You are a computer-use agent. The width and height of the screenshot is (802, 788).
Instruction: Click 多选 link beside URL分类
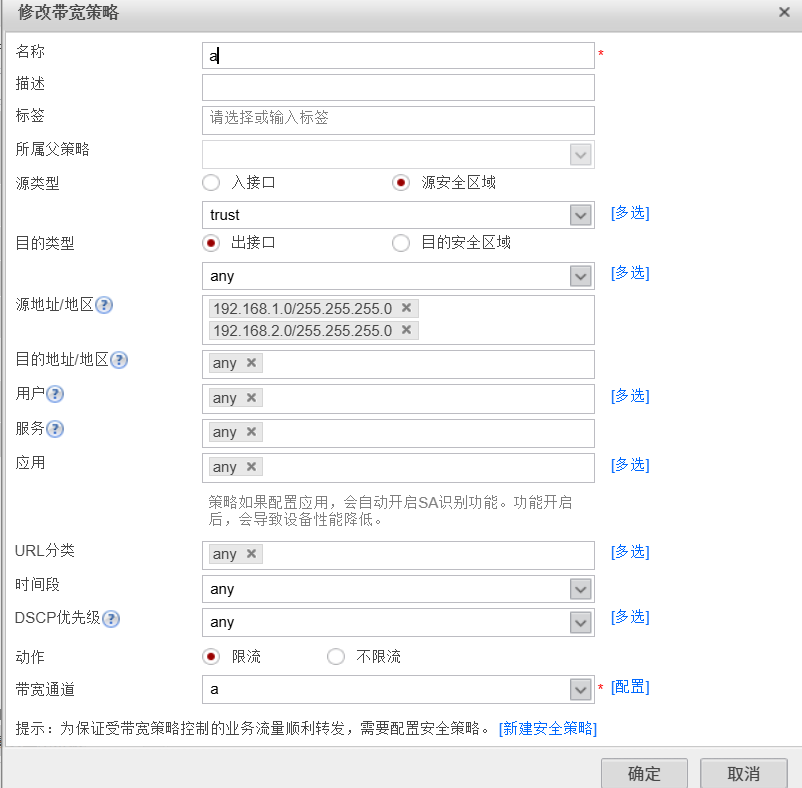click(630, 552)
